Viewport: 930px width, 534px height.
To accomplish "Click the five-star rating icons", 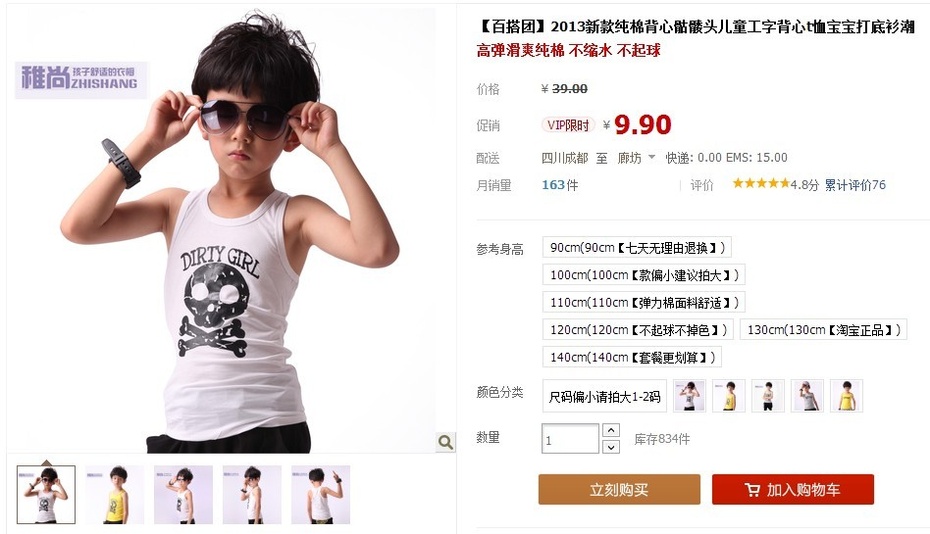I will point(760,183).
